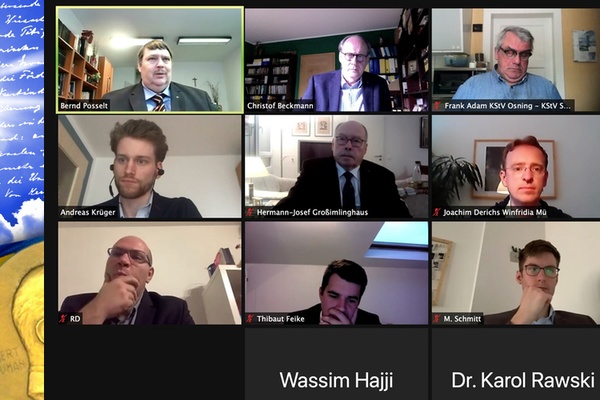Screen dimensions: 600x400
Task: Click muted mic icon beside M. Schmitt
Action: [437, 318]
